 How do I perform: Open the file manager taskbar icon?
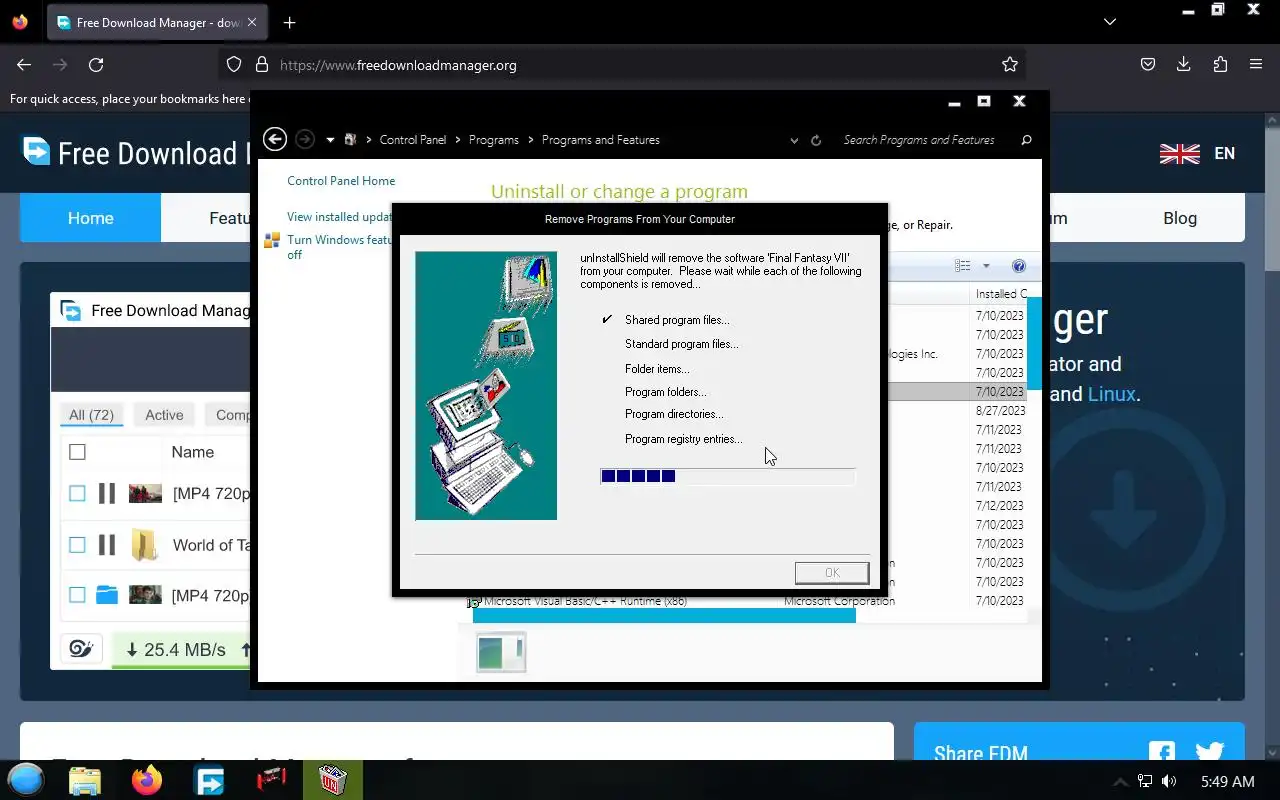point(86,780)
